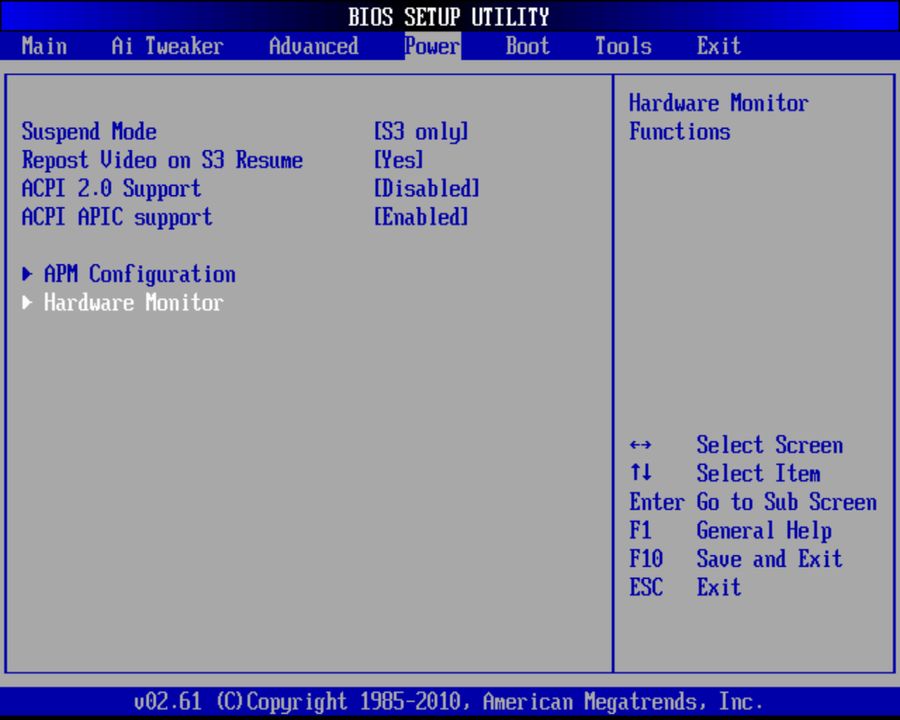
Task: Open the Tools menu
Action: (622, 46)
